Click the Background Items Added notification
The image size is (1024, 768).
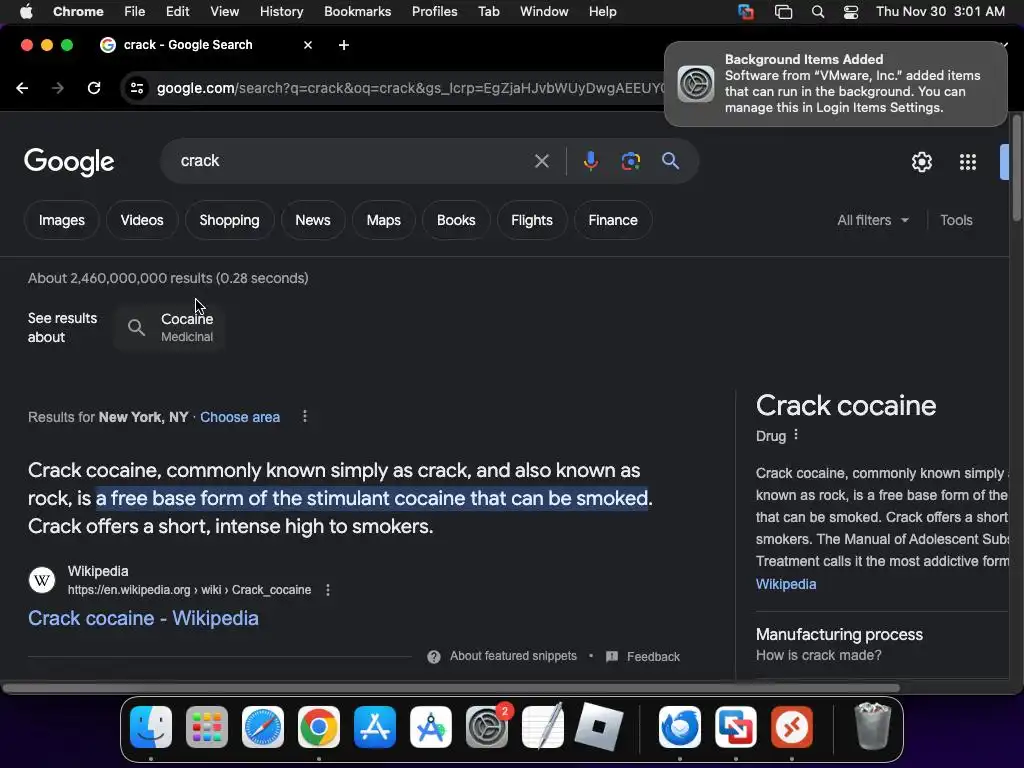click(835, 84)
